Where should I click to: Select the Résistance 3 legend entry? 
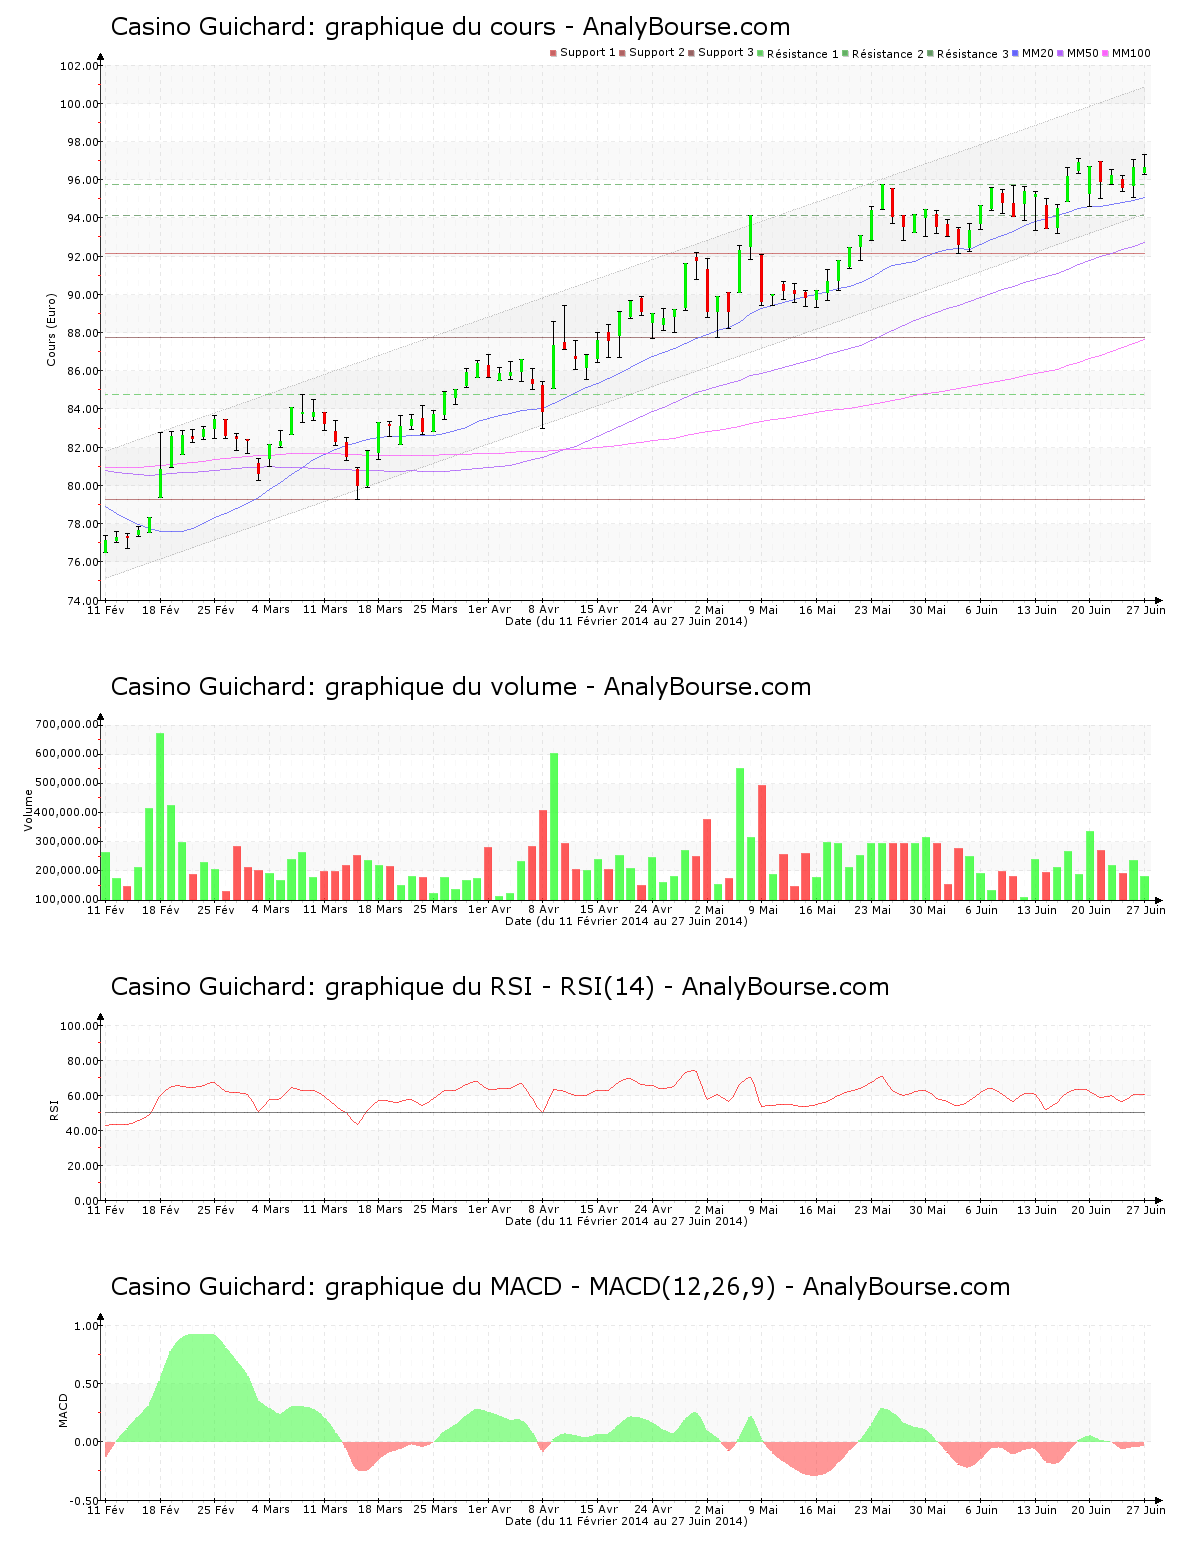click(x=968, y=54)
